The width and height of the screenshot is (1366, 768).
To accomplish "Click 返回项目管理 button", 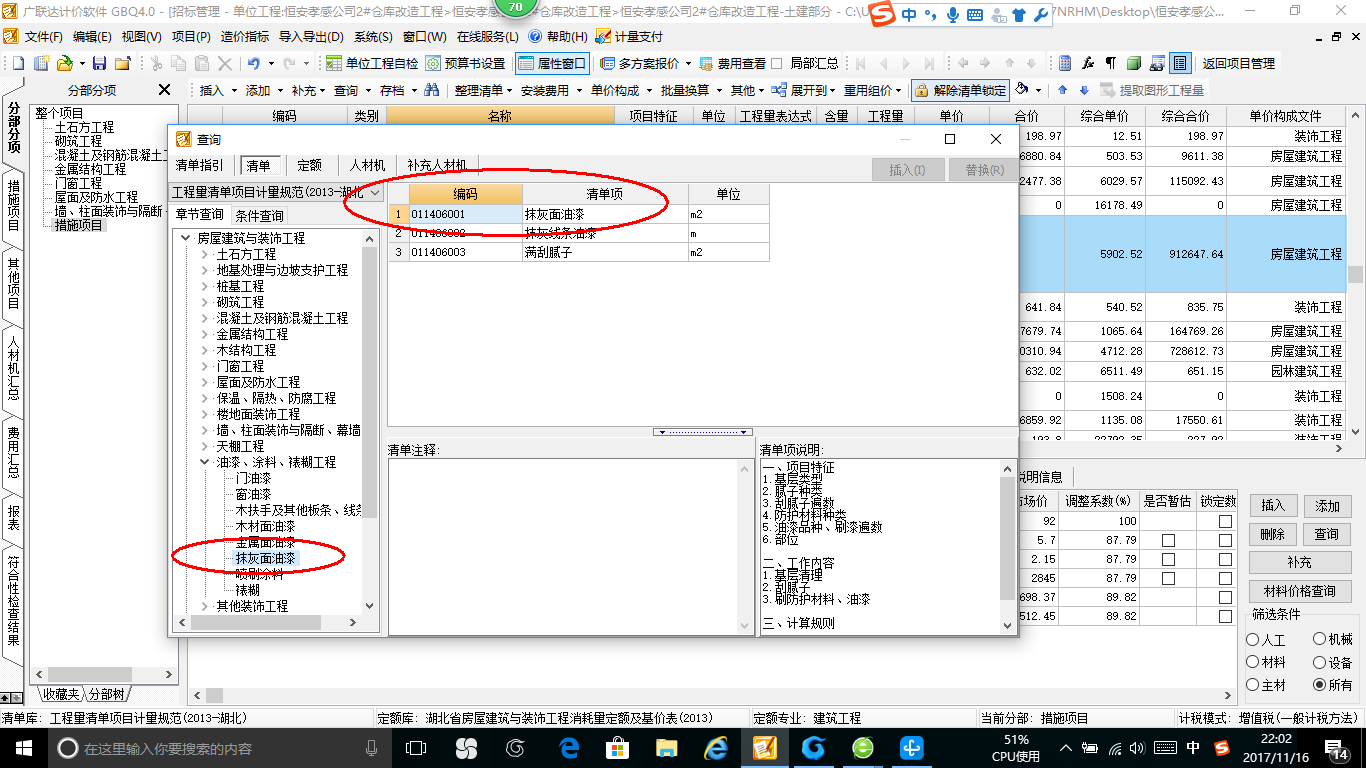I will click(x=1238, y=63).
